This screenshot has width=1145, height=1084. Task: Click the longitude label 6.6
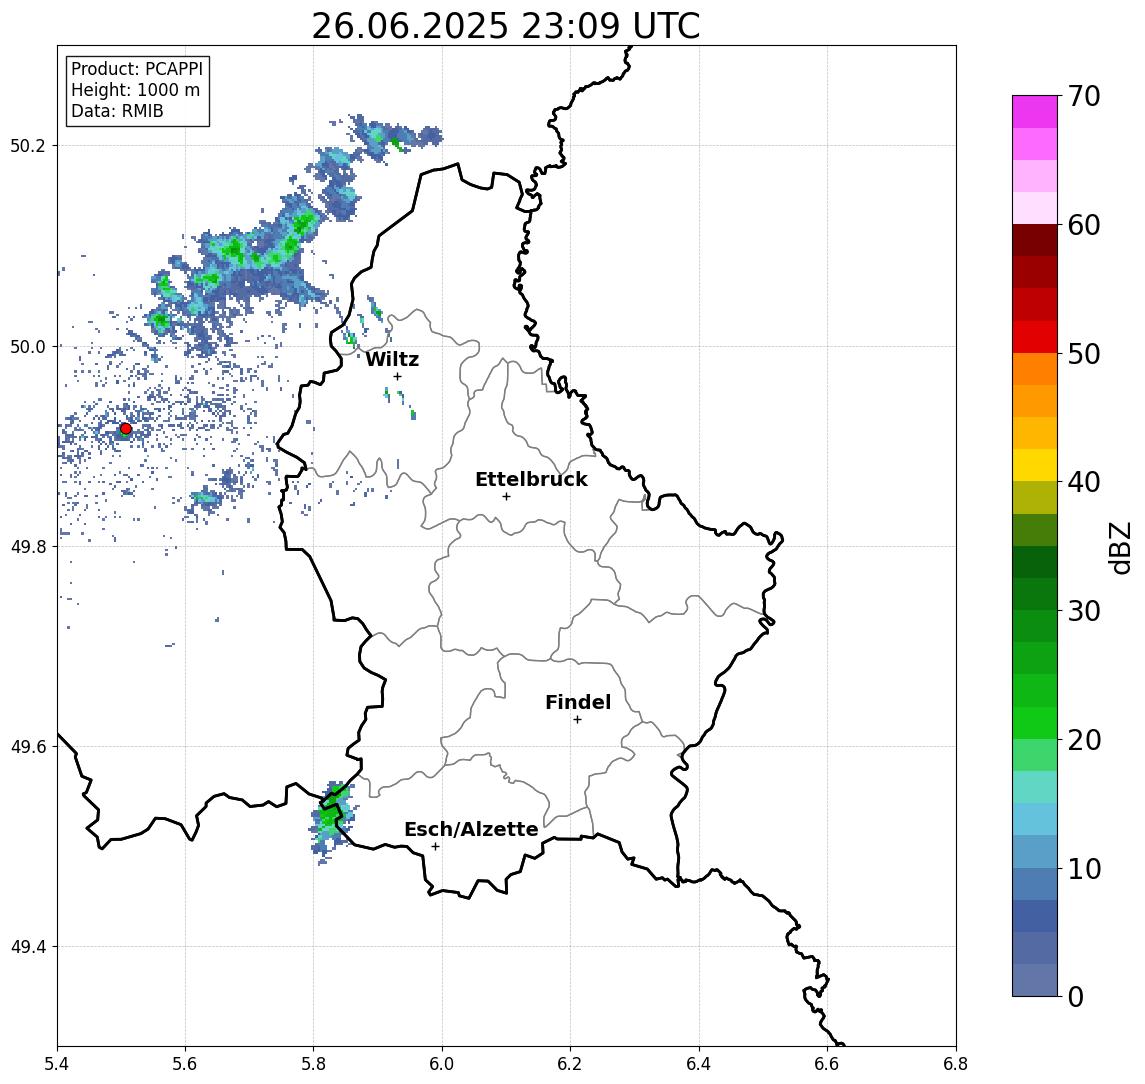tap(827, 1064)
